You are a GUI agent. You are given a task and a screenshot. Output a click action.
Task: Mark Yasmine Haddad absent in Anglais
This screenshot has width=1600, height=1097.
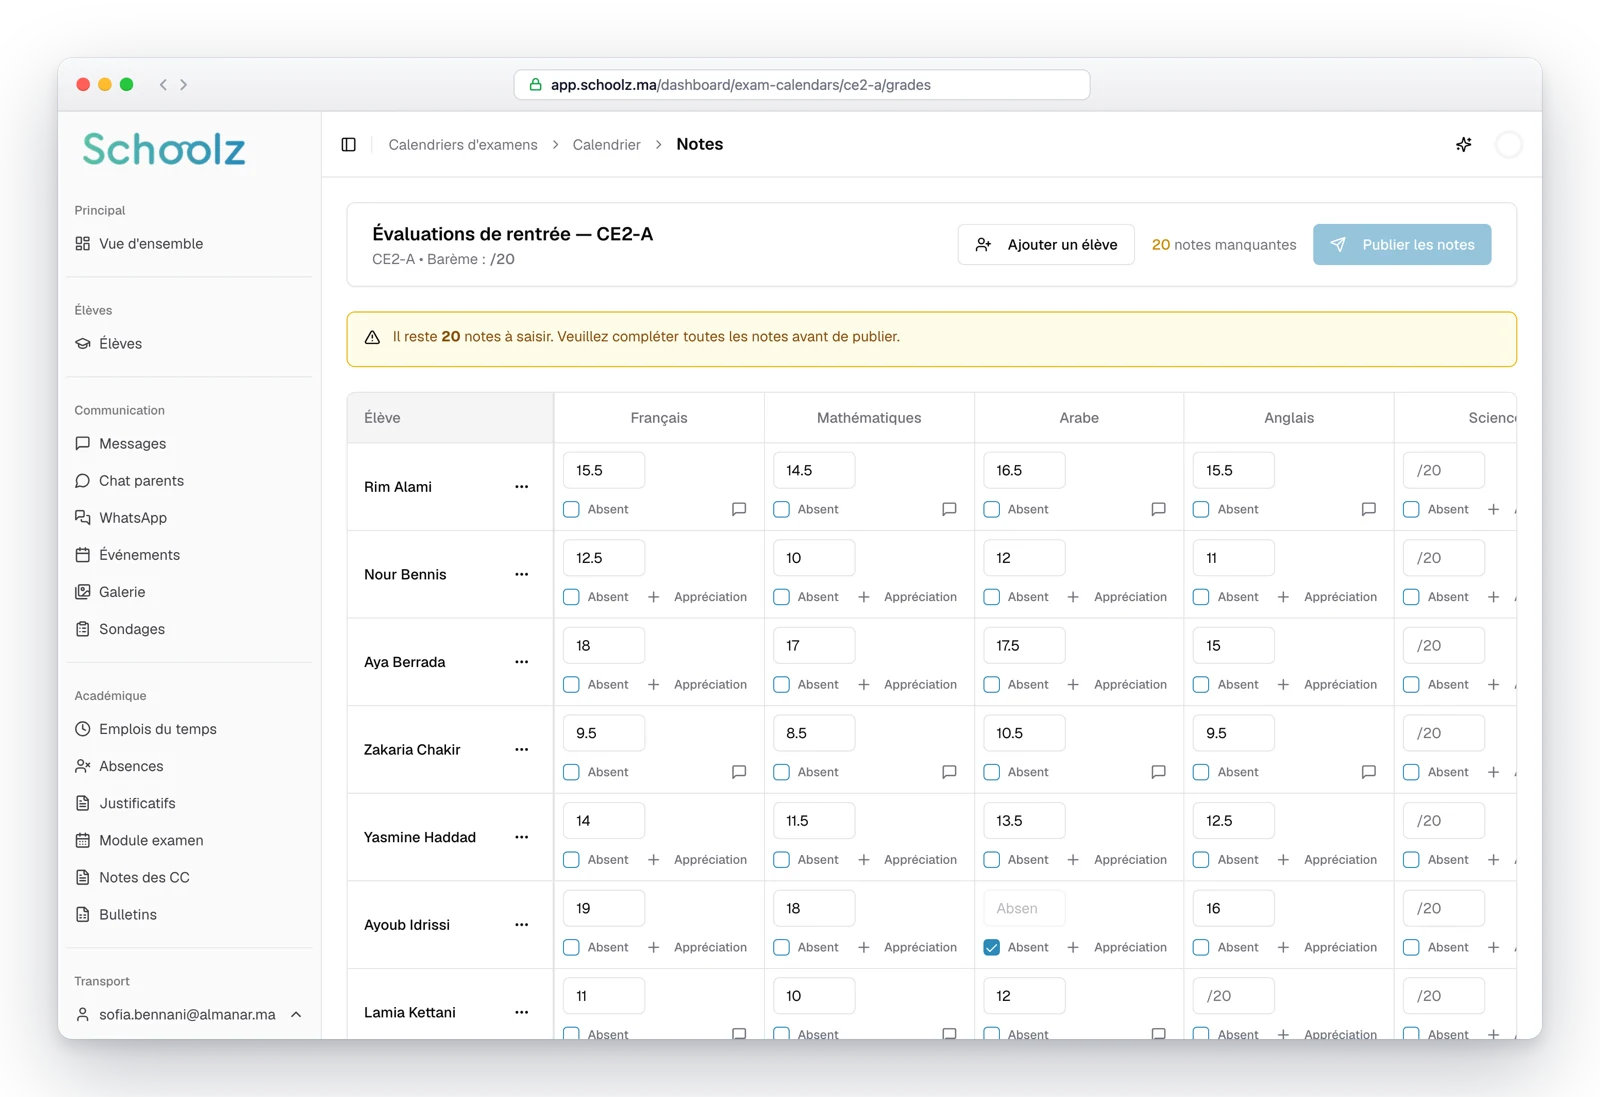(x=1201, y=860)
